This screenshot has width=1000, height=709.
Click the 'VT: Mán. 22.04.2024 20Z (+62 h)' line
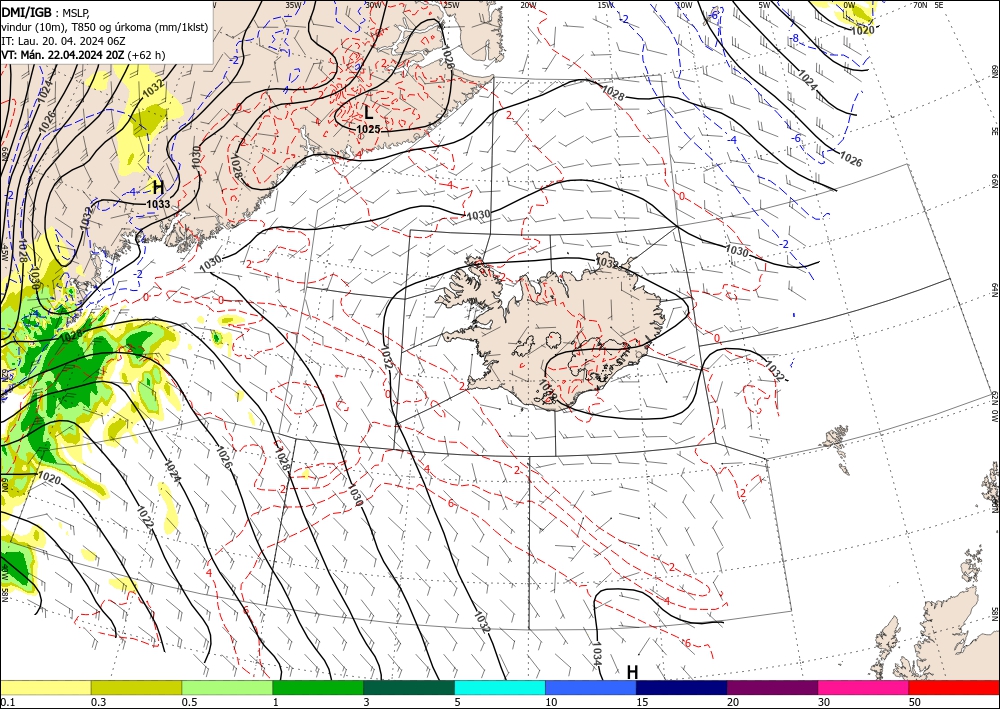point(83,55)
